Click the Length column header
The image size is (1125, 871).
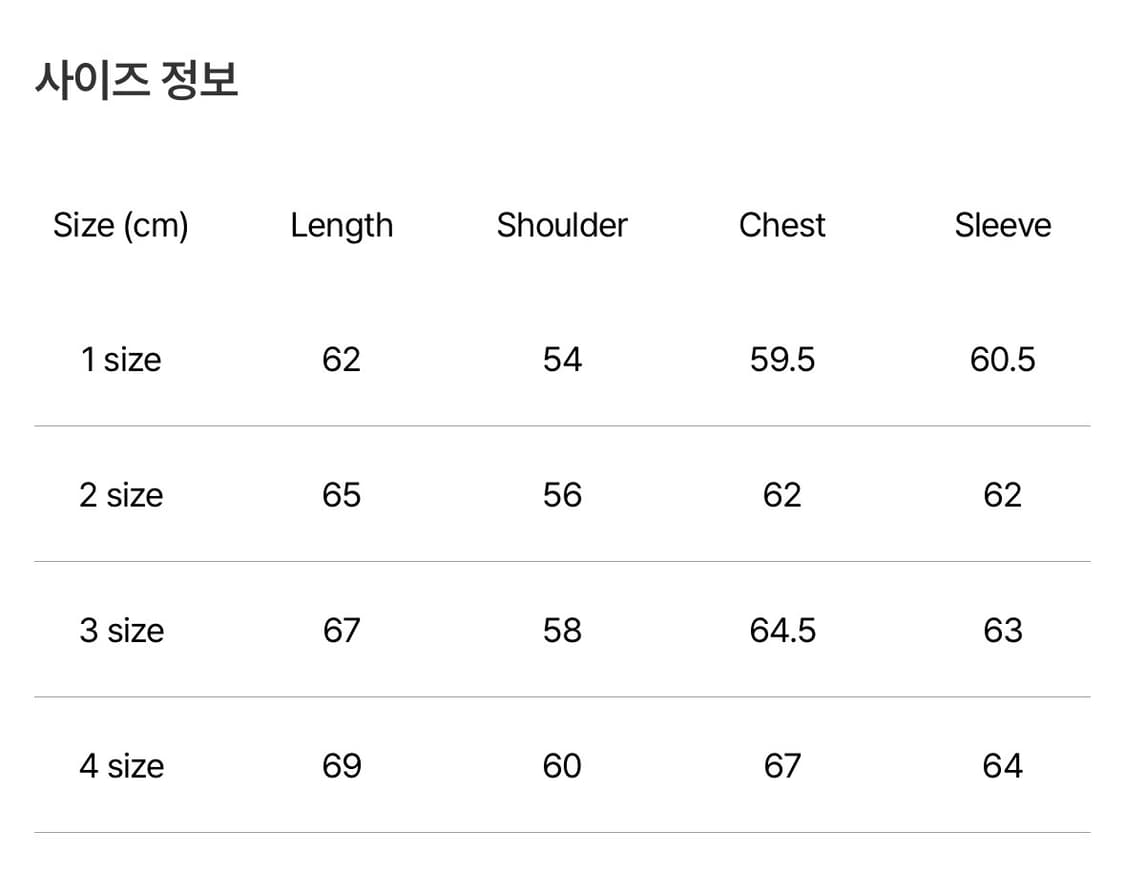click(342, 226)
